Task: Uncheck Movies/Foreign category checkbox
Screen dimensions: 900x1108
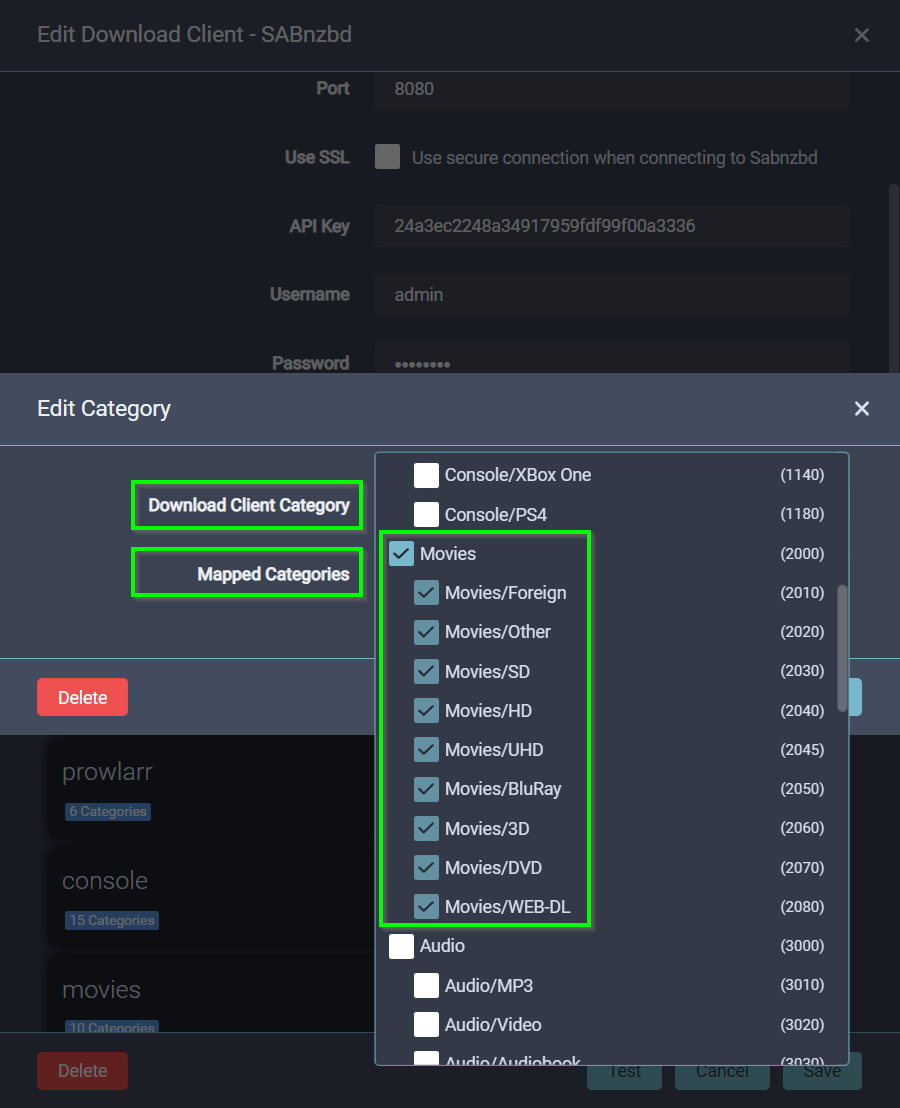Action: [x=427, y=593]
